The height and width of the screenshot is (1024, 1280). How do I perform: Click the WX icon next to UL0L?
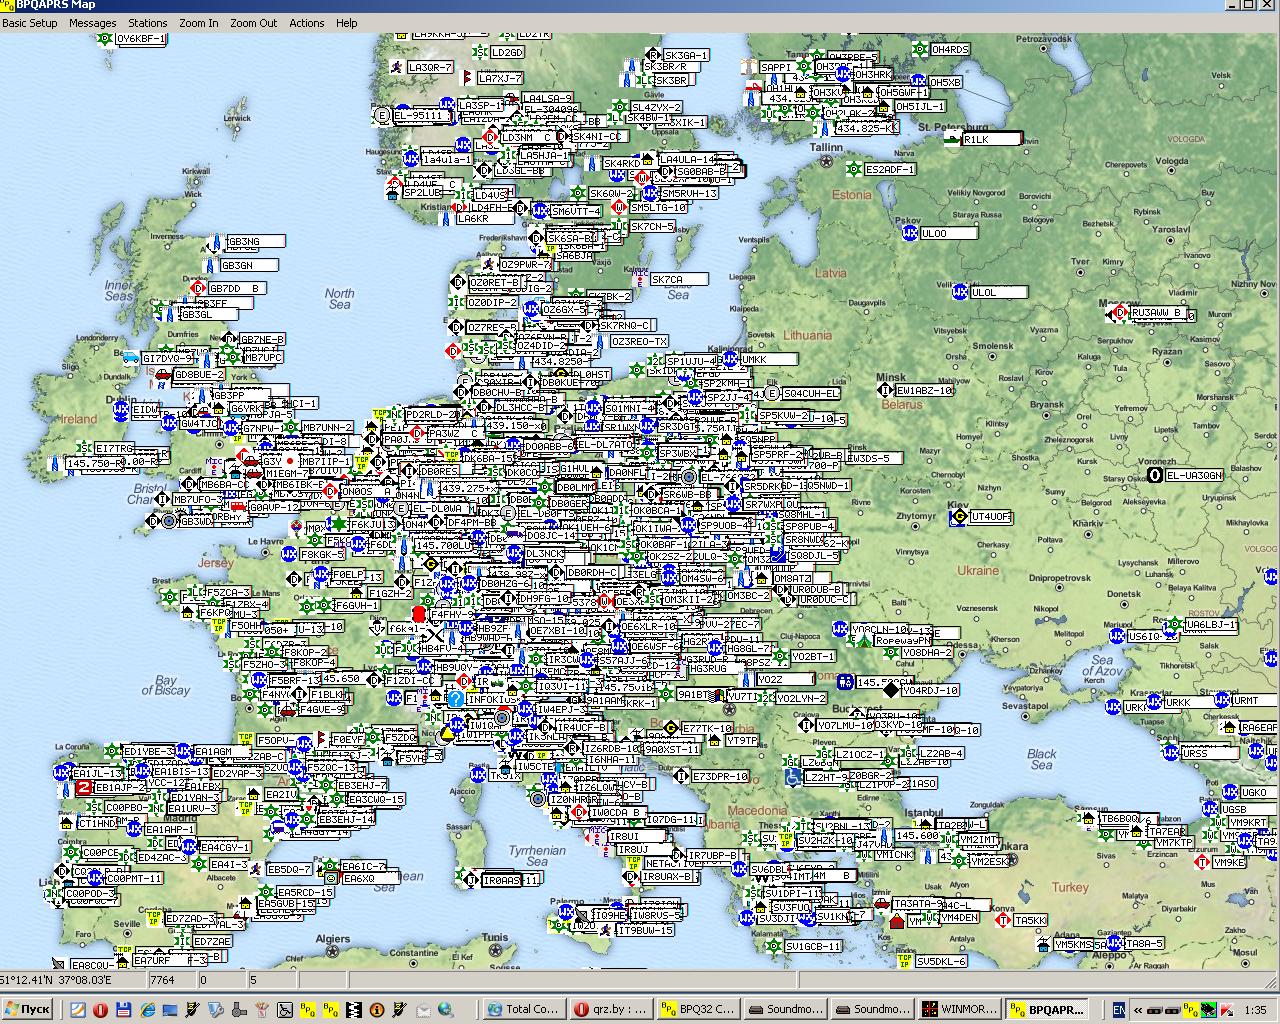tap(959, 292)
